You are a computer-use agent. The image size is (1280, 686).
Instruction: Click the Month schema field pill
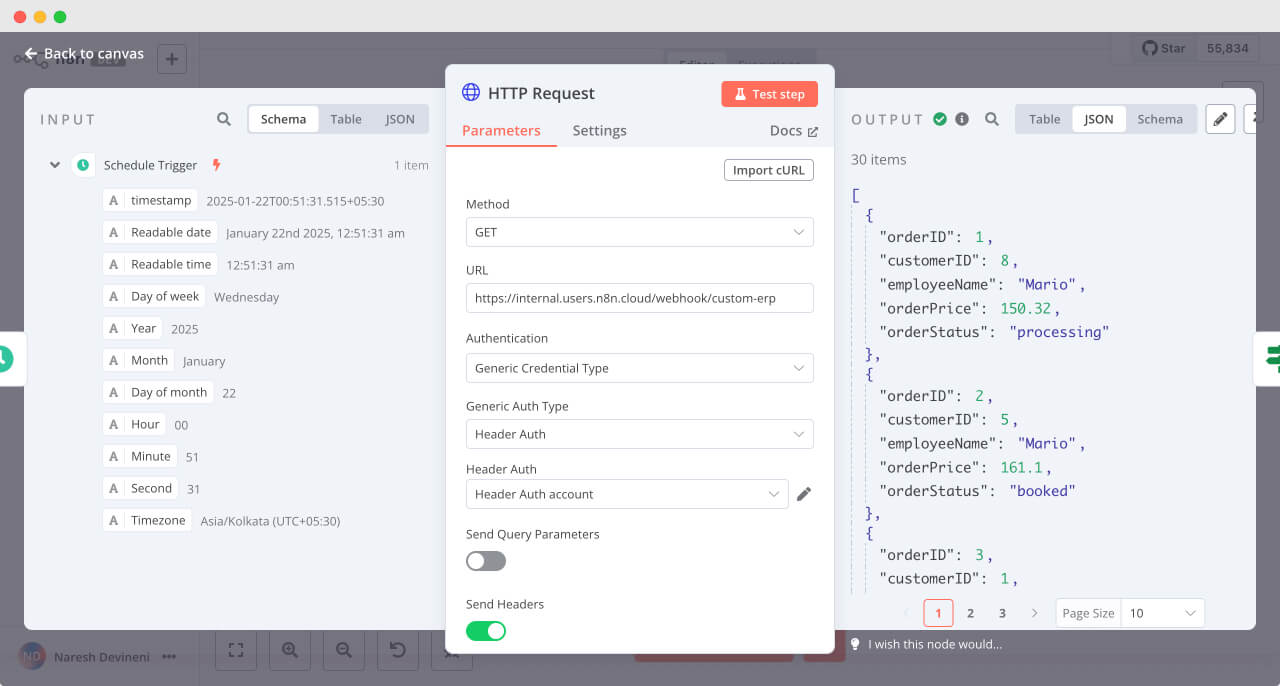[x=139, y=361]
